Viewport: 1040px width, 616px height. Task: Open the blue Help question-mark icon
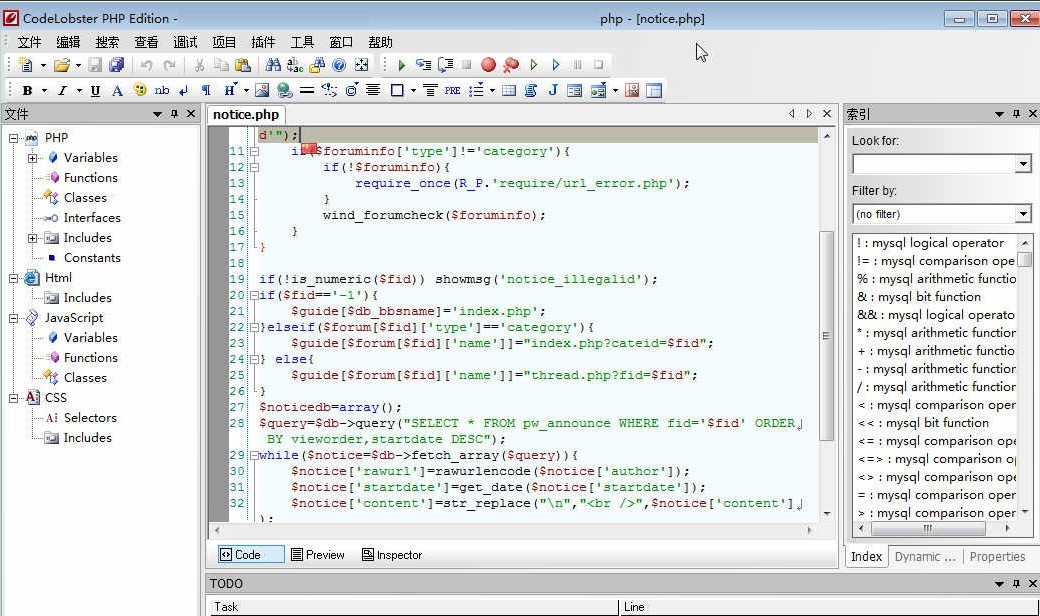(x=339, y=64)
